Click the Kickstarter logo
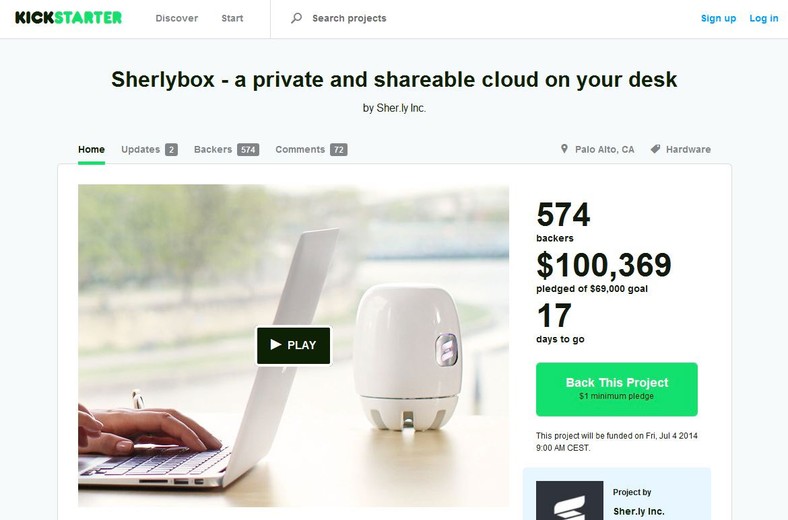 [68, 18]
